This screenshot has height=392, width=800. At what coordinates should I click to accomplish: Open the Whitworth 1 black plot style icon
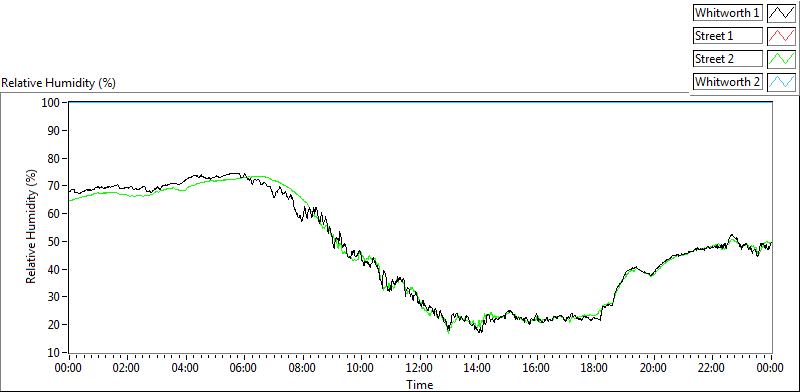pos(781,13)
